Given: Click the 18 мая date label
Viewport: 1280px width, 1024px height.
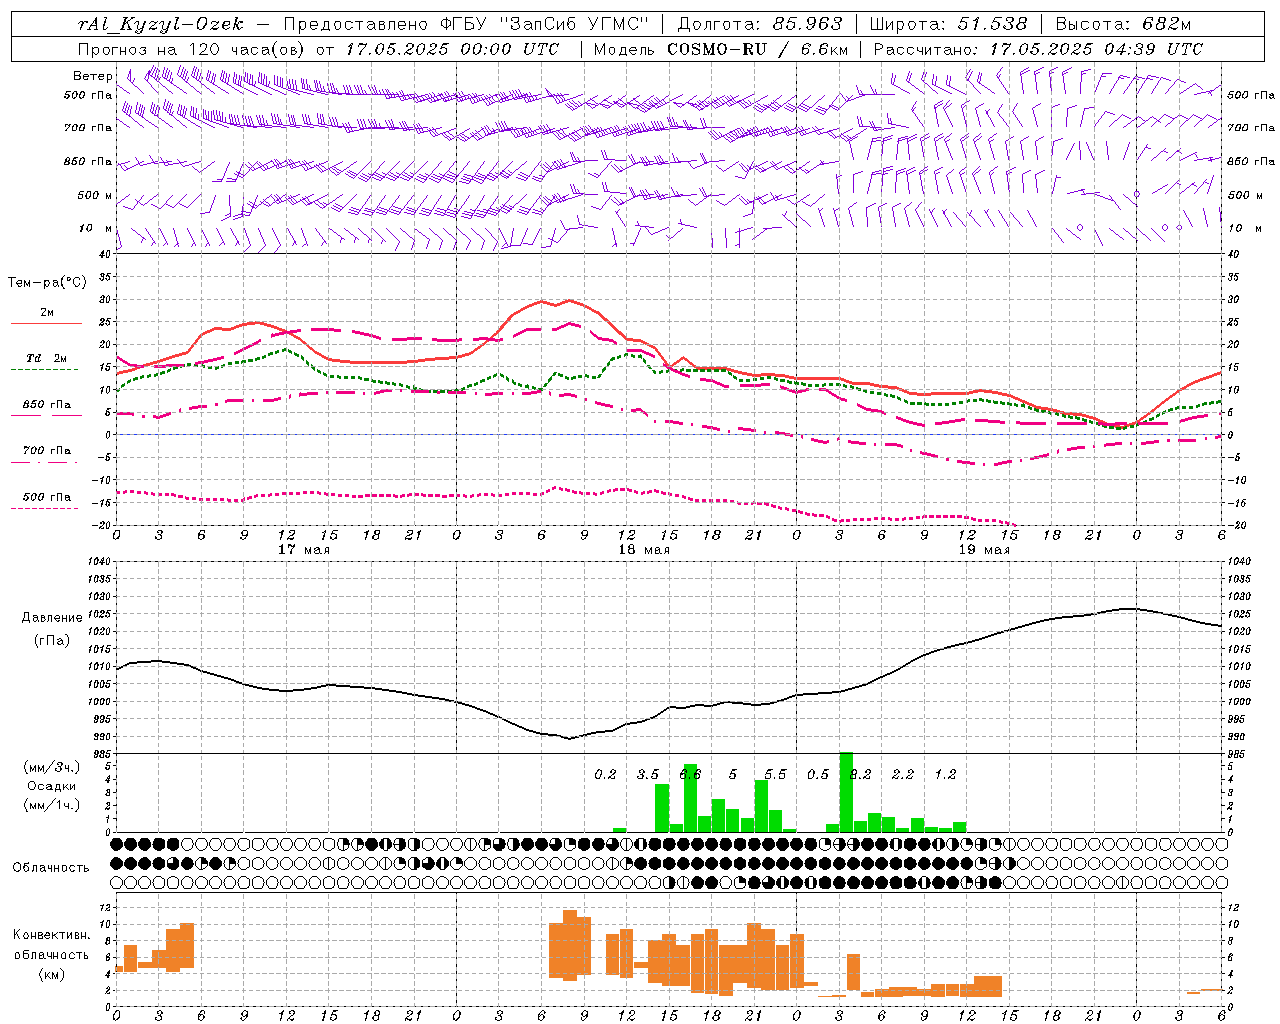Looking at the screenshot, I should [x=643, y=550].
